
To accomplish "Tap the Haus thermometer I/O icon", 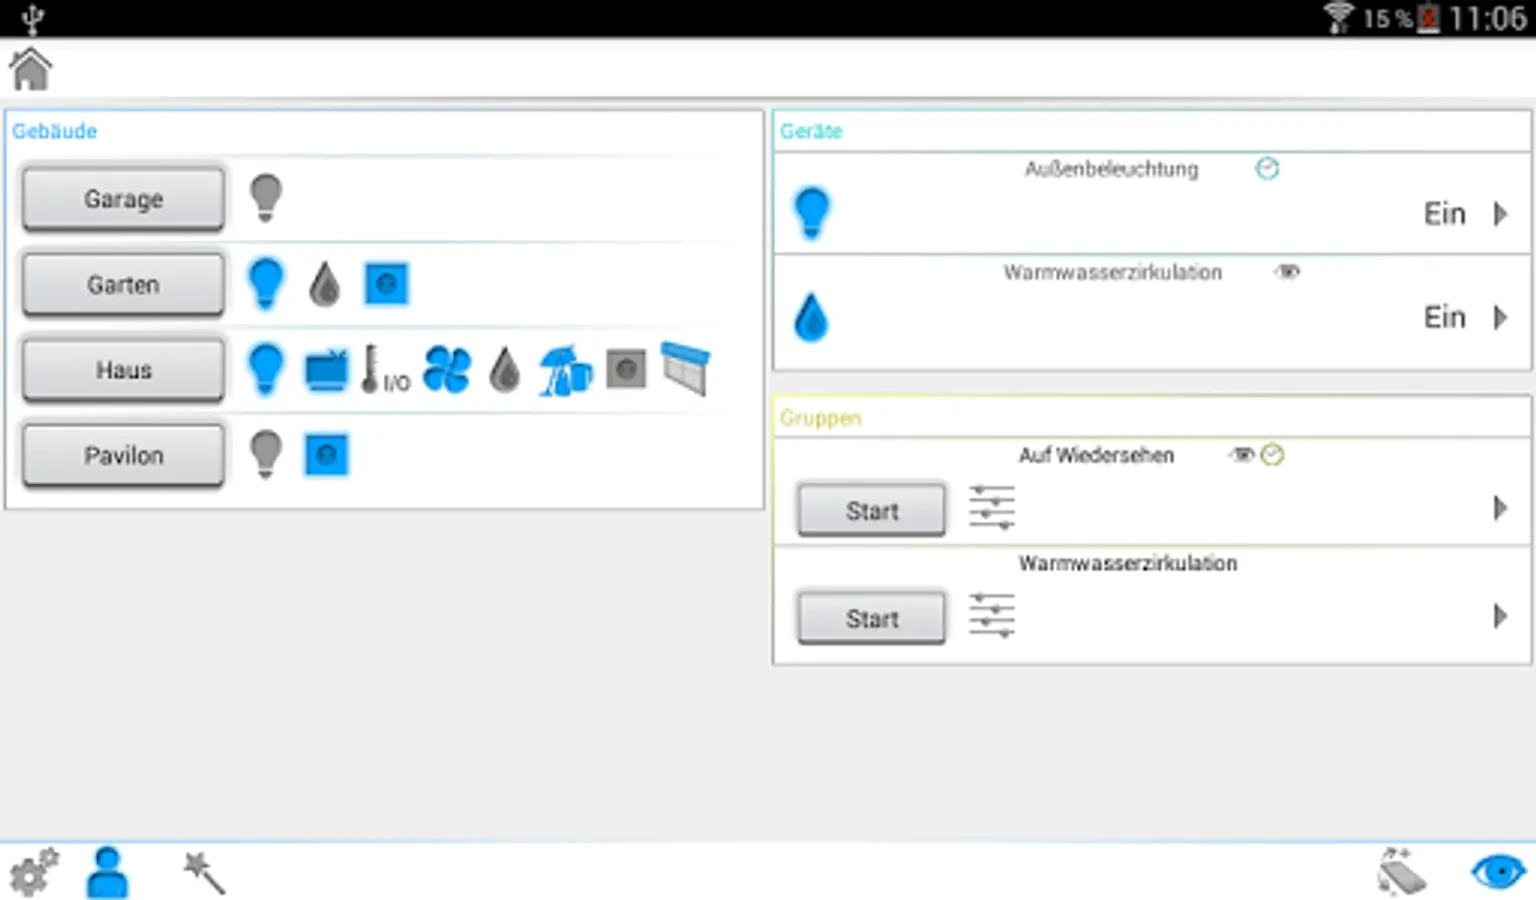I will click(x=385, y=370).
